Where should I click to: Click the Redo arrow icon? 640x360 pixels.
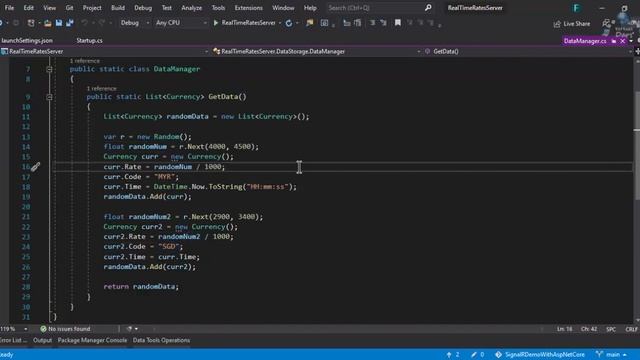pyautogui.click(x=102, y=23)
